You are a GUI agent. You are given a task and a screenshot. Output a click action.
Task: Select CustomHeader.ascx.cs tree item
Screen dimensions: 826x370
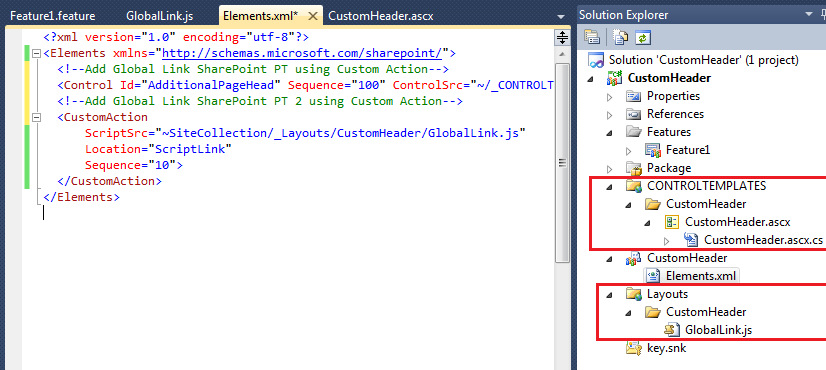coord(763,240)
